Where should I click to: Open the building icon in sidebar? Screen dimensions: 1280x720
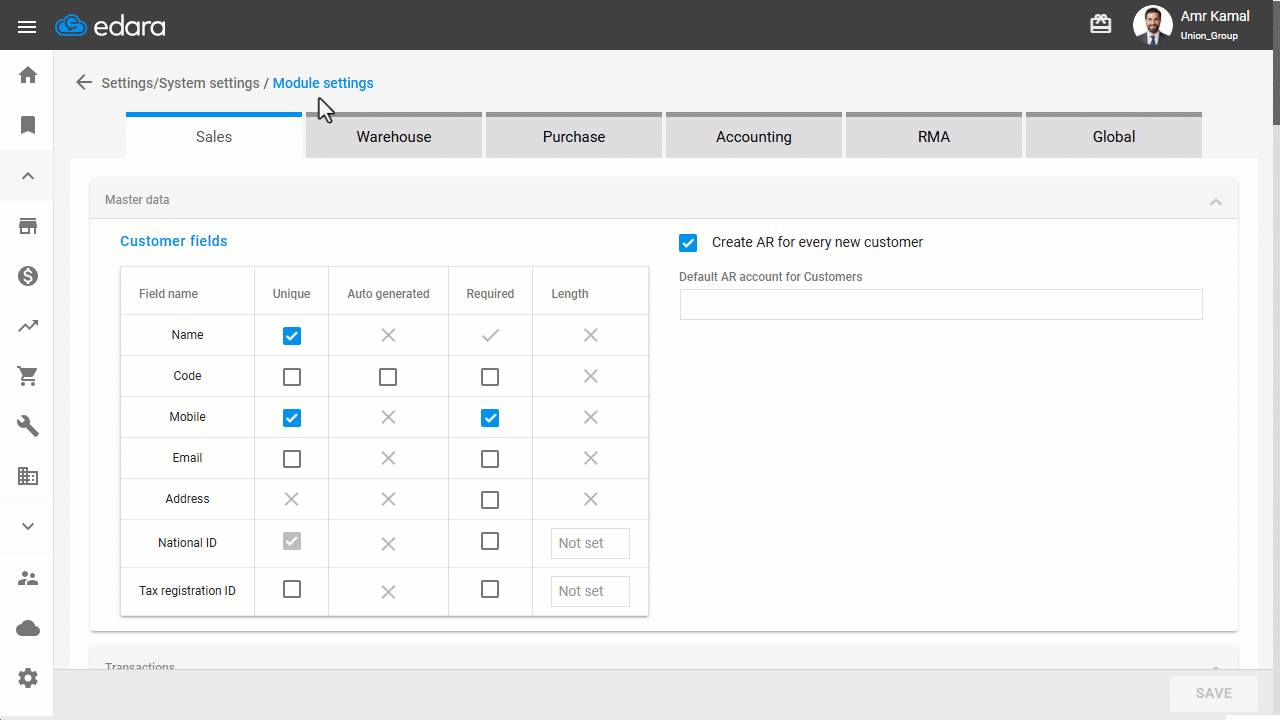click(x=28, y=476)
